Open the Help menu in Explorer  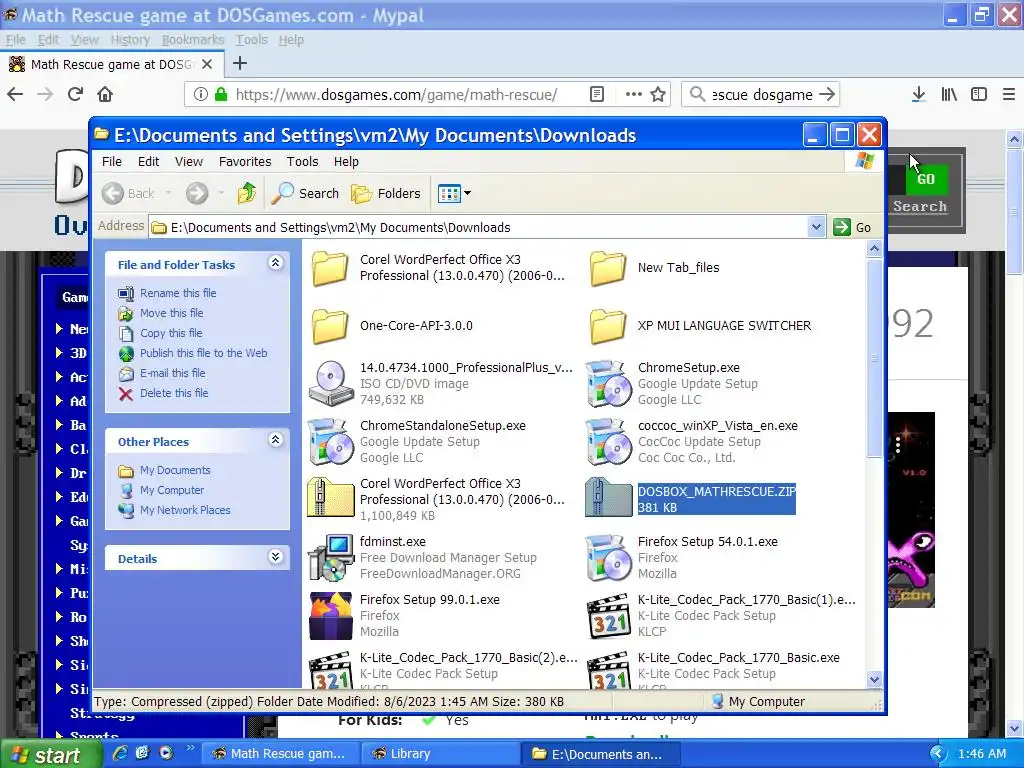click(x=346, y=161)
